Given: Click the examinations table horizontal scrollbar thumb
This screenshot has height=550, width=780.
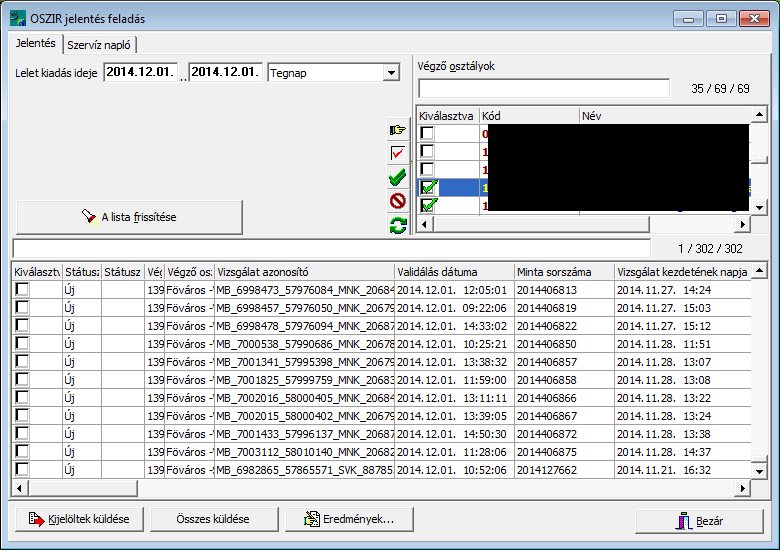Looking at the screenshot, I should tap(82, 488).
